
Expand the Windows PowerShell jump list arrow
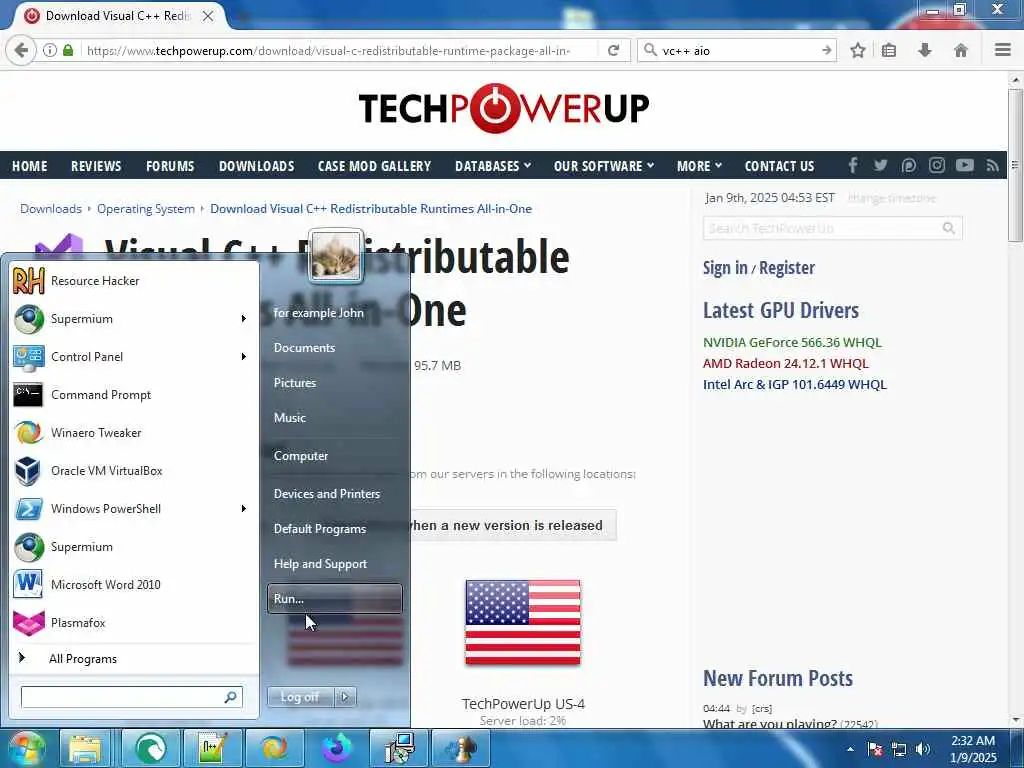point(244,509)
